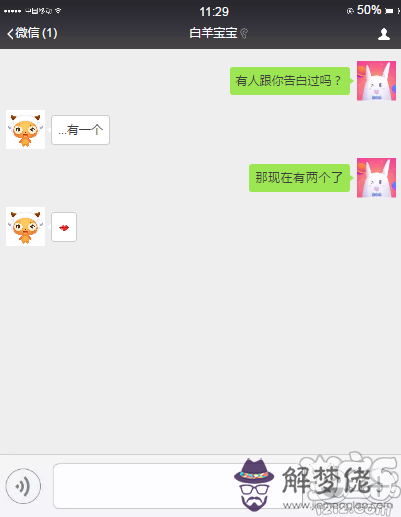Open the rabbit avatar beside 有人跟你告白过吗？
This screenshot has height=517, width=401.
click(x=376, y=81)
